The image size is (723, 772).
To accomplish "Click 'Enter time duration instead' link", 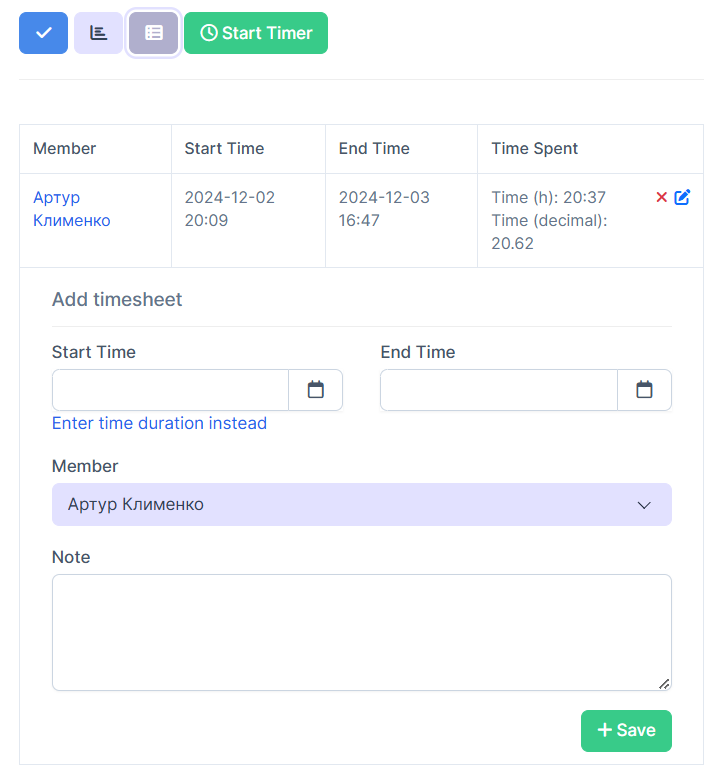I will click(159, 423).
